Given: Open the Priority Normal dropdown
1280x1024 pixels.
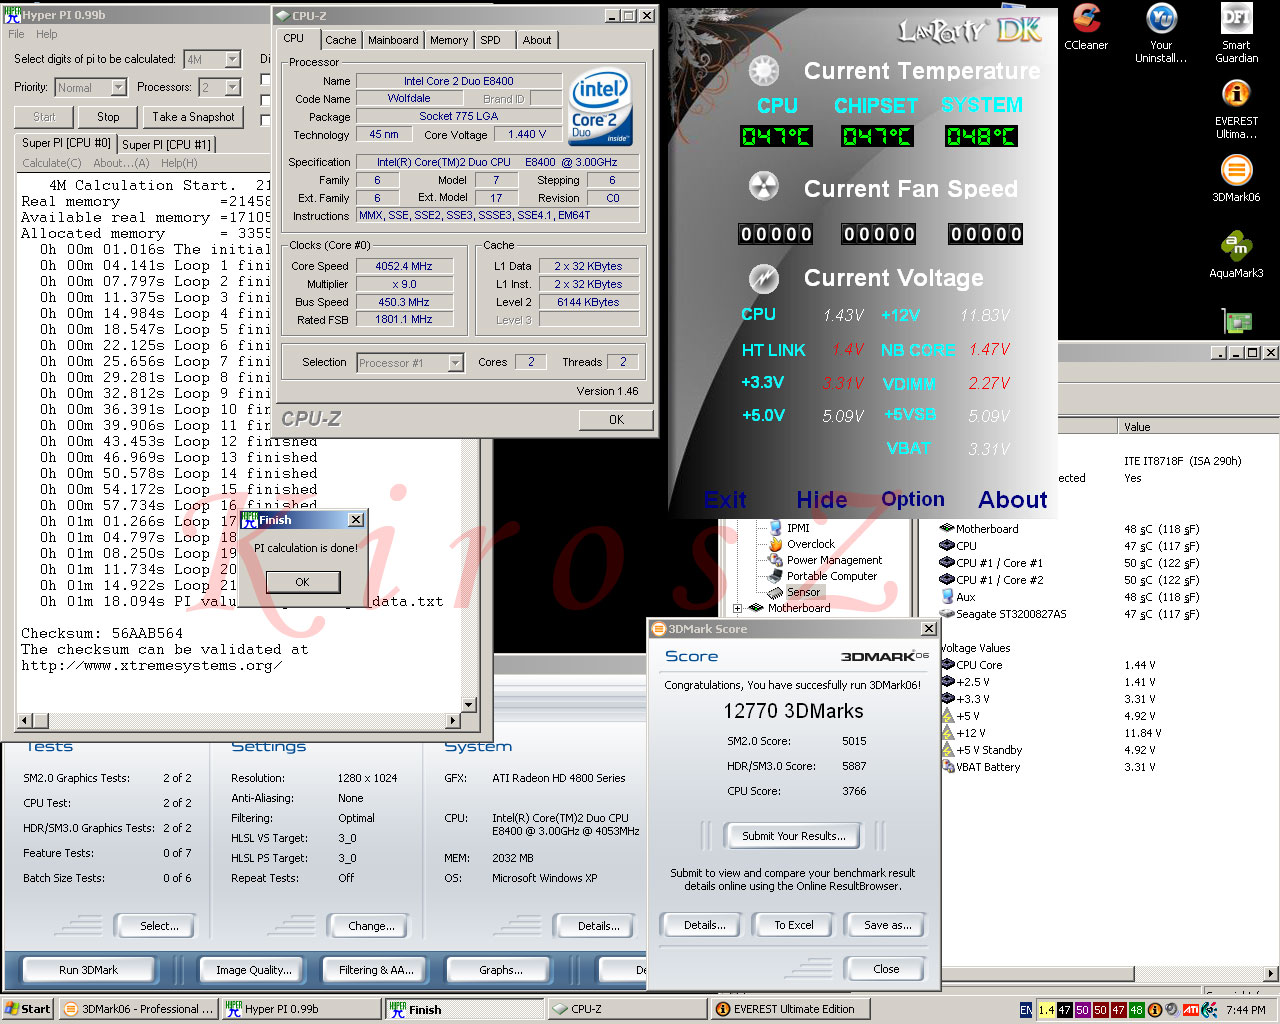Looking at the screenshot, I should coord(118,88).
